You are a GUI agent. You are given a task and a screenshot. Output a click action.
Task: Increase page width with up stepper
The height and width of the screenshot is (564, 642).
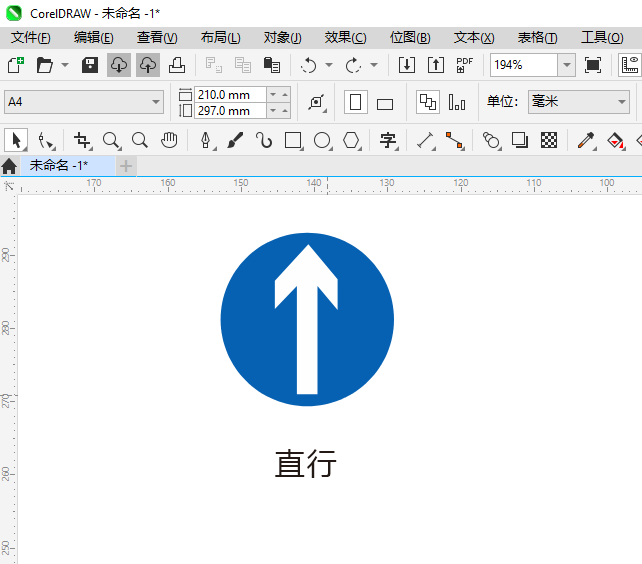[285, 95]
